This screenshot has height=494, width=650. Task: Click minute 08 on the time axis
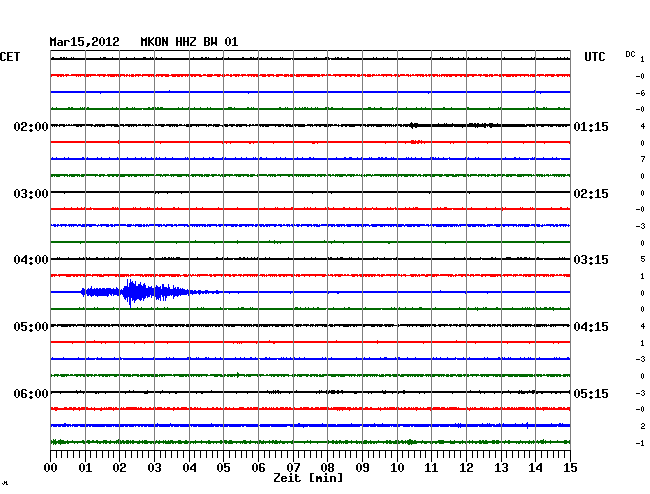click(x=327, y=468)
